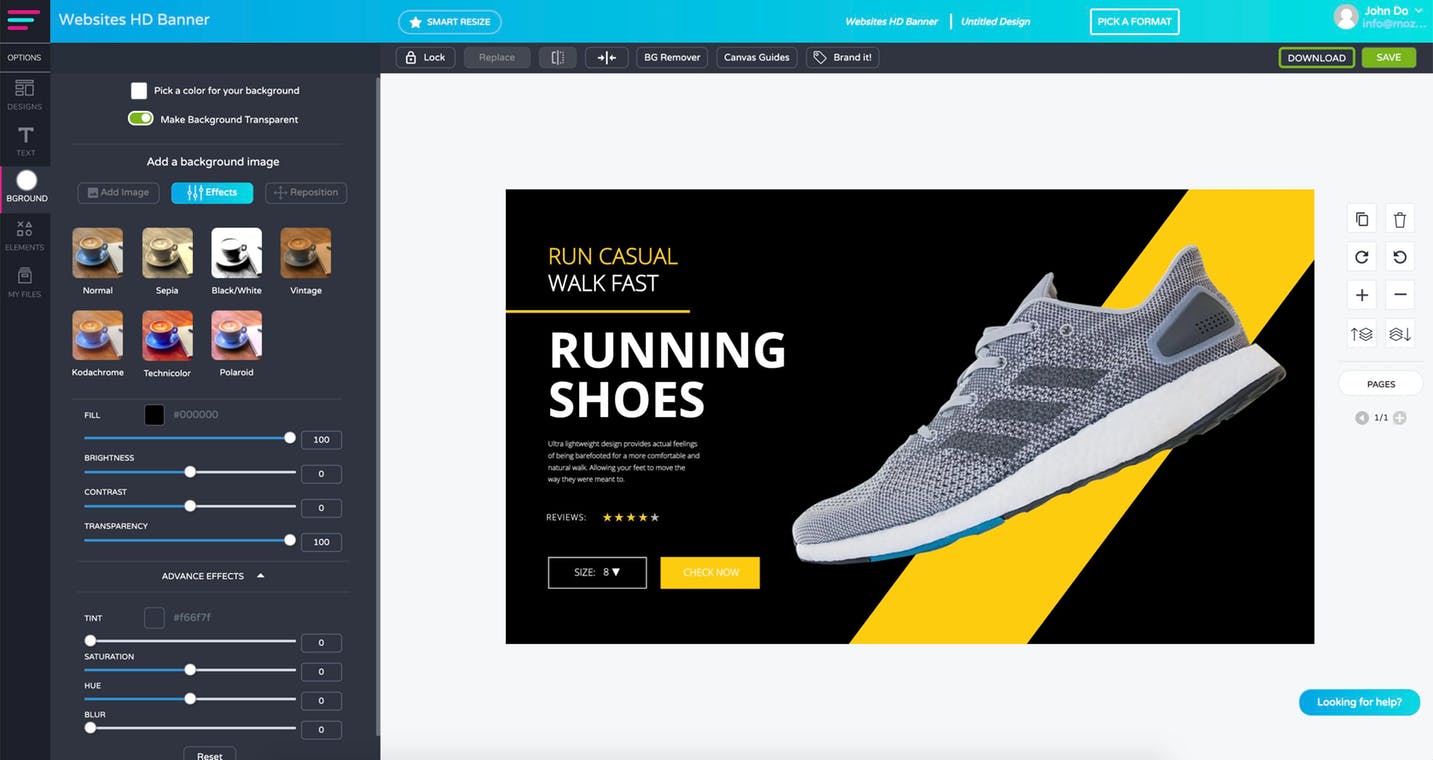Click the Pick a Format button
Viewport: 1433px width, 760px height.
(1134, 22)
